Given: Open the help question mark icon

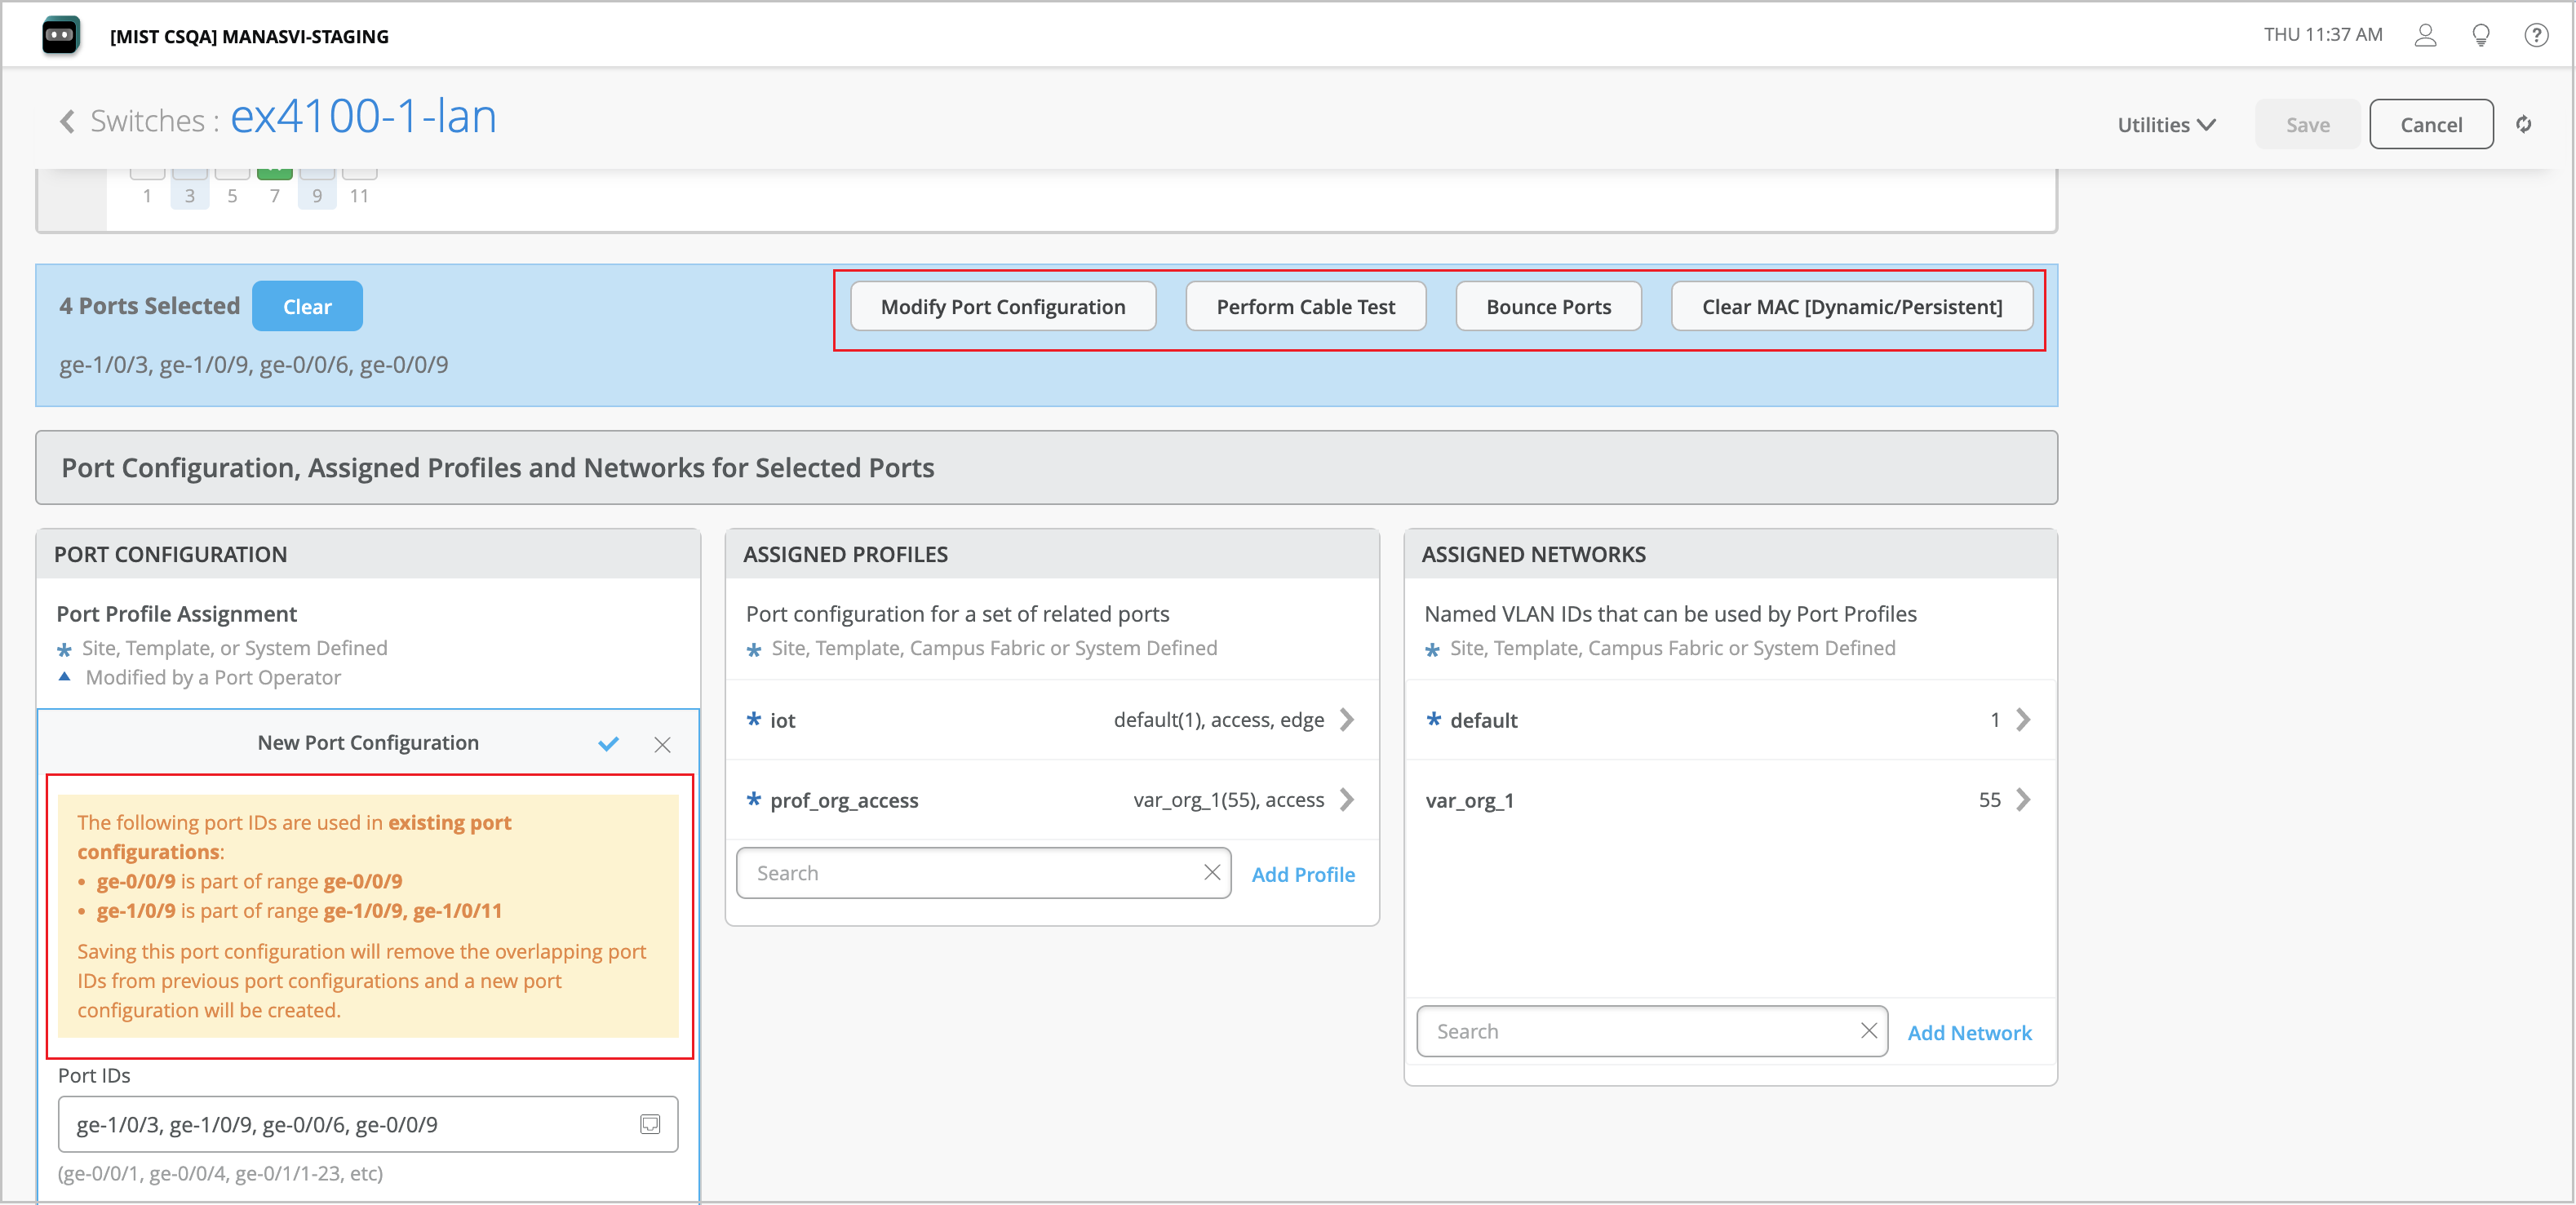Looking at the screenshot, I should pyautogui.click(x=2535, y=36).
